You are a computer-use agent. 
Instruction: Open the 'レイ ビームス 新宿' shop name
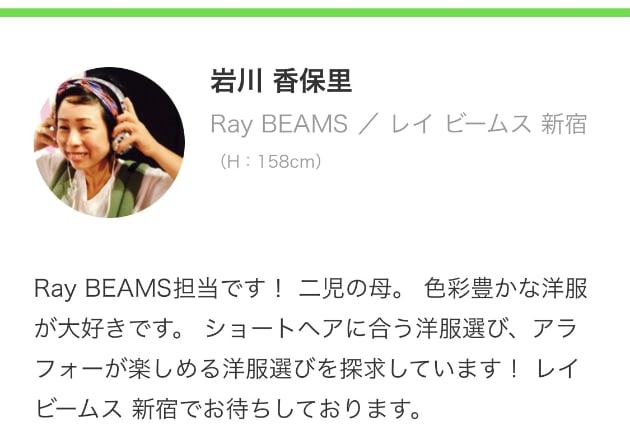click(489, 124)
